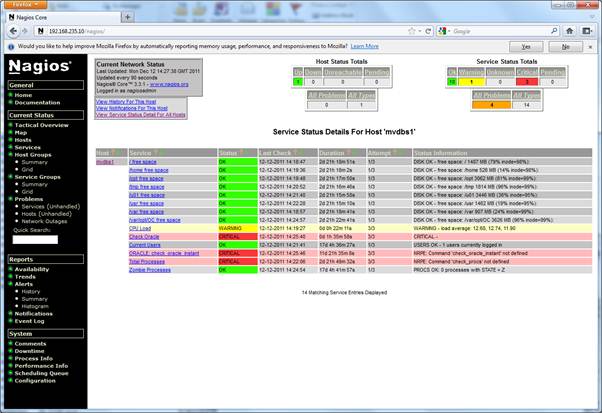Open Alerts Histogram
602x413 pixels.
[35, 306]
